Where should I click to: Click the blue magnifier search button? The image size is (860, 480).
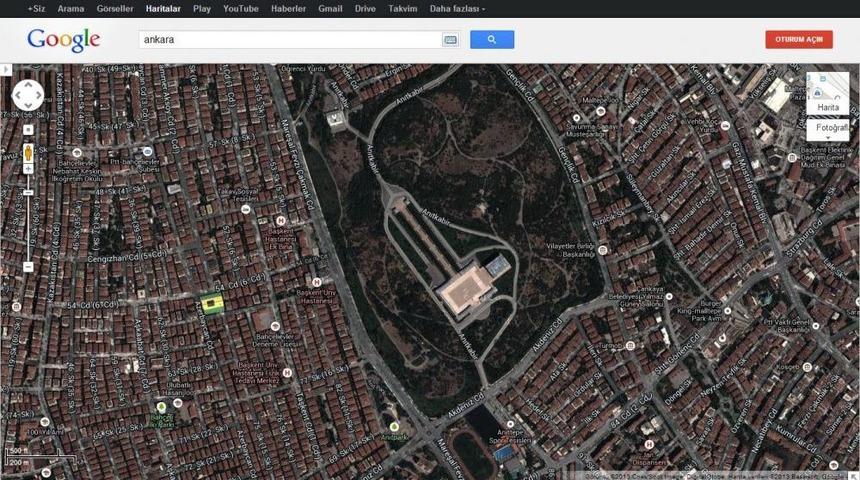492,39
